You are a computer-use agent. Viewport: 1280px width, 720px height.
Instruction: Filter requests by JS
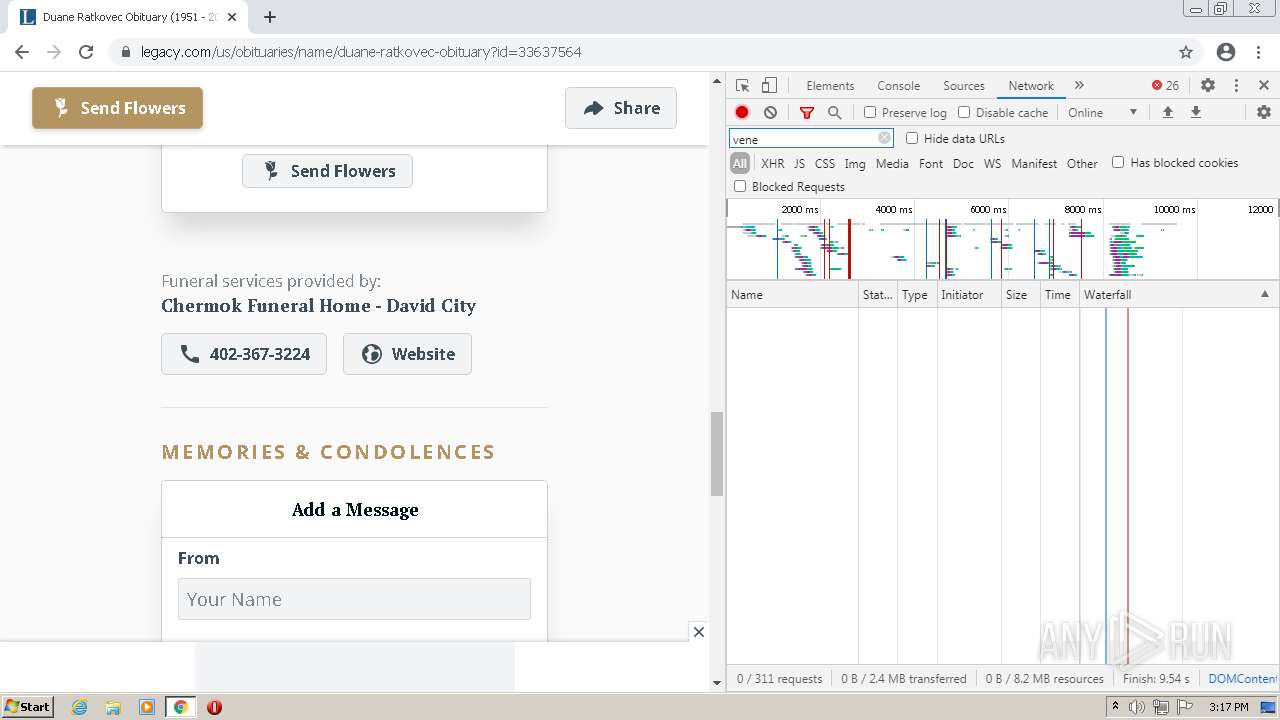coord(799,163)
